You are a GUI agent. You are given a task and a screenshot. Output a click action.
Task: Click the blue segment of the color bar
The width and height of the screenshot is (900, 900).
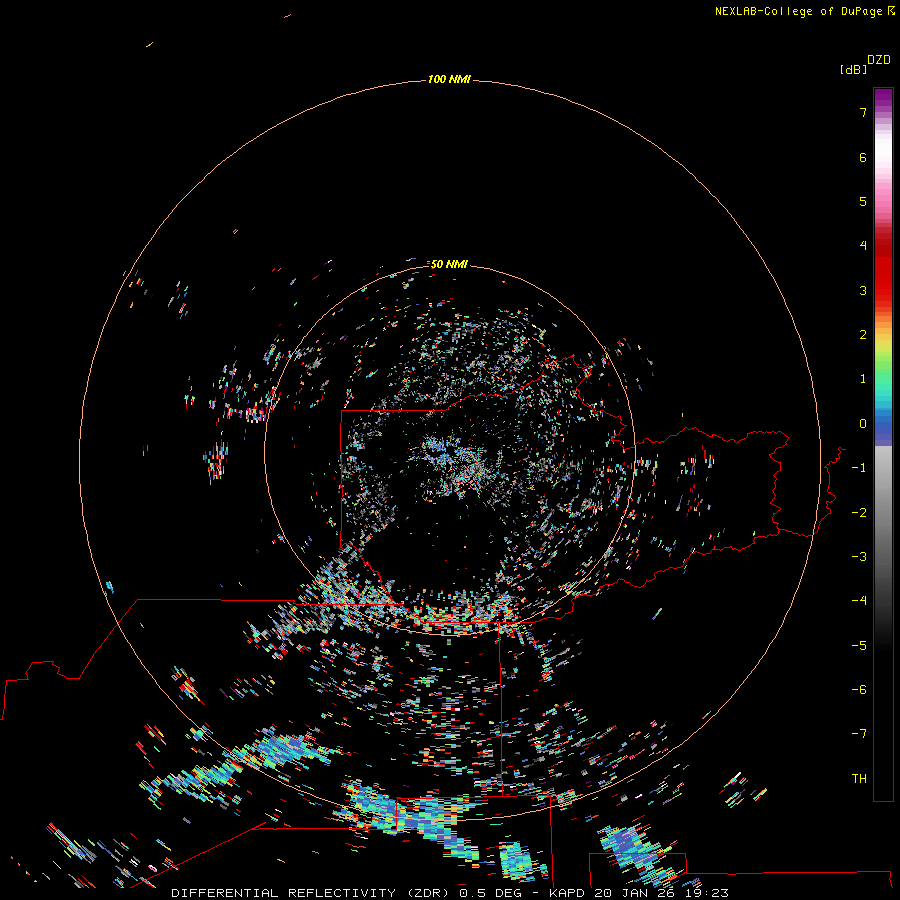883,425
